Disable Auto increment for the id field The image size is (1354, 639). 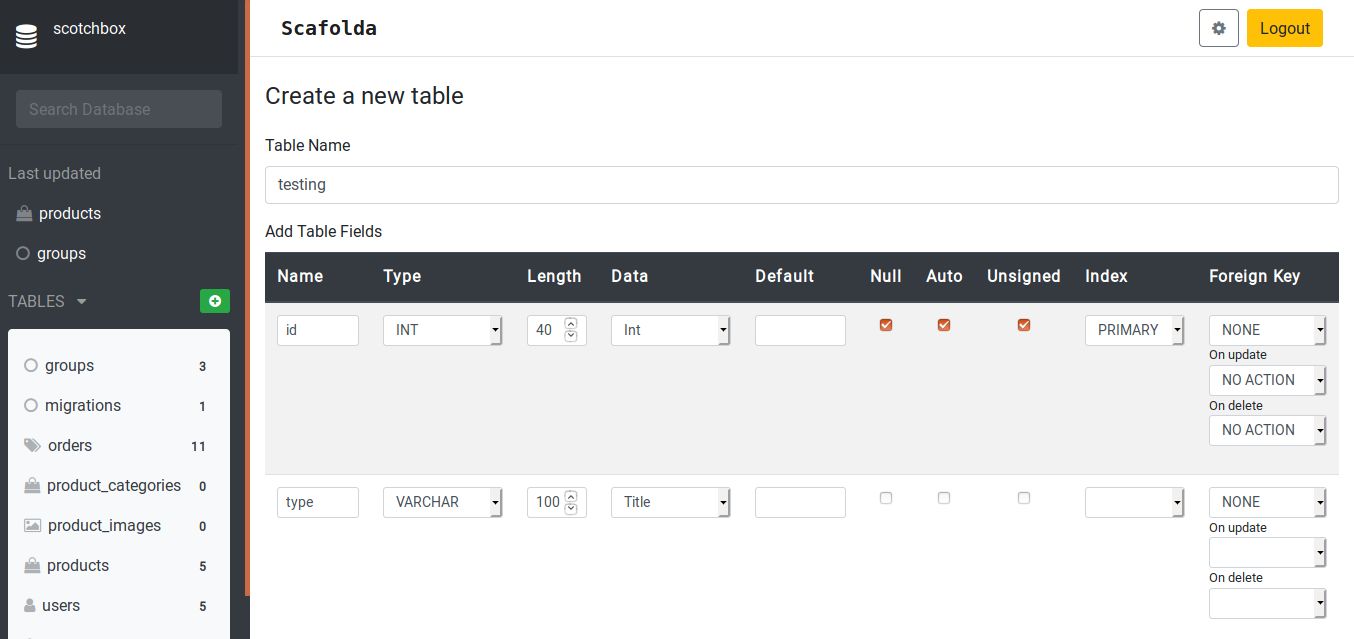943,325
